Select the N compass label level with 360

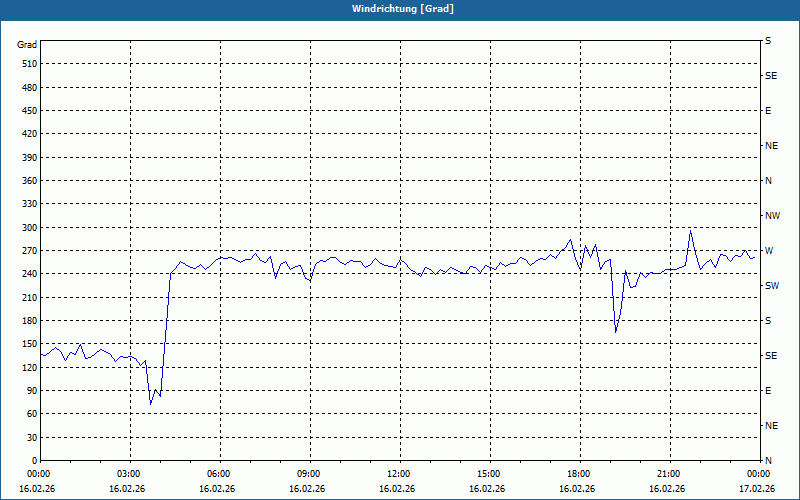768,181
